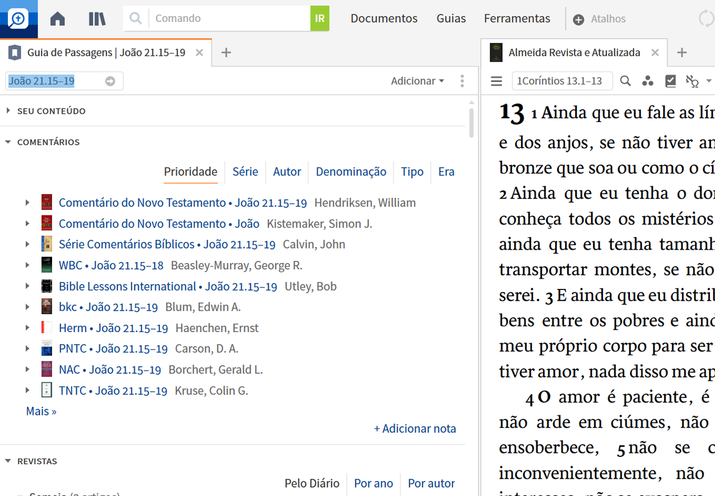Open Série Comentários Bíblicos link
715x496 pixels.
167,245
